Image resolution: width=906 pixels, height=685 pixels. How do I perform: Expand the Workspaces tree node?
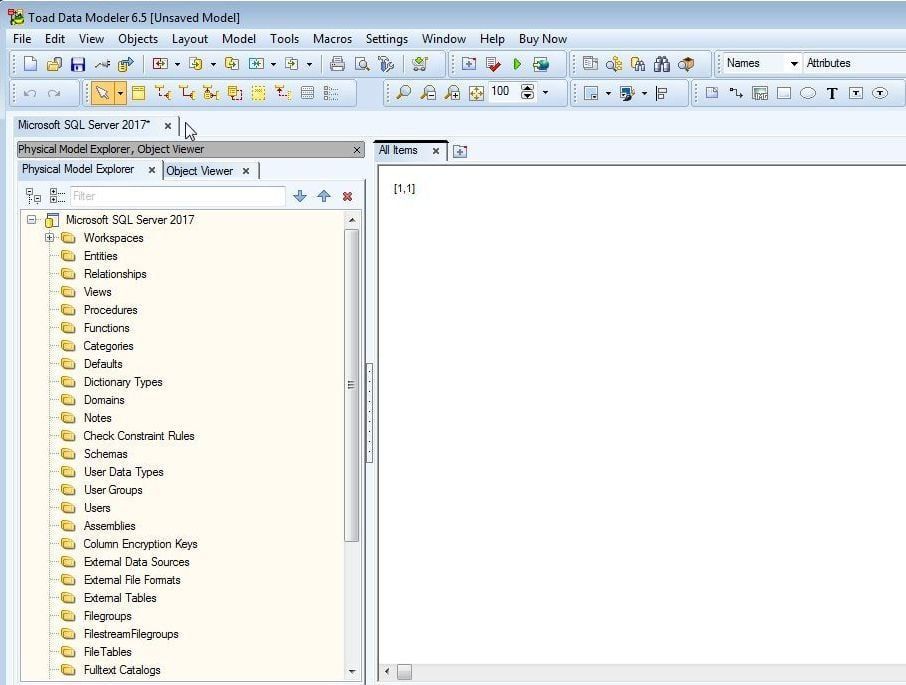point(50,237)
